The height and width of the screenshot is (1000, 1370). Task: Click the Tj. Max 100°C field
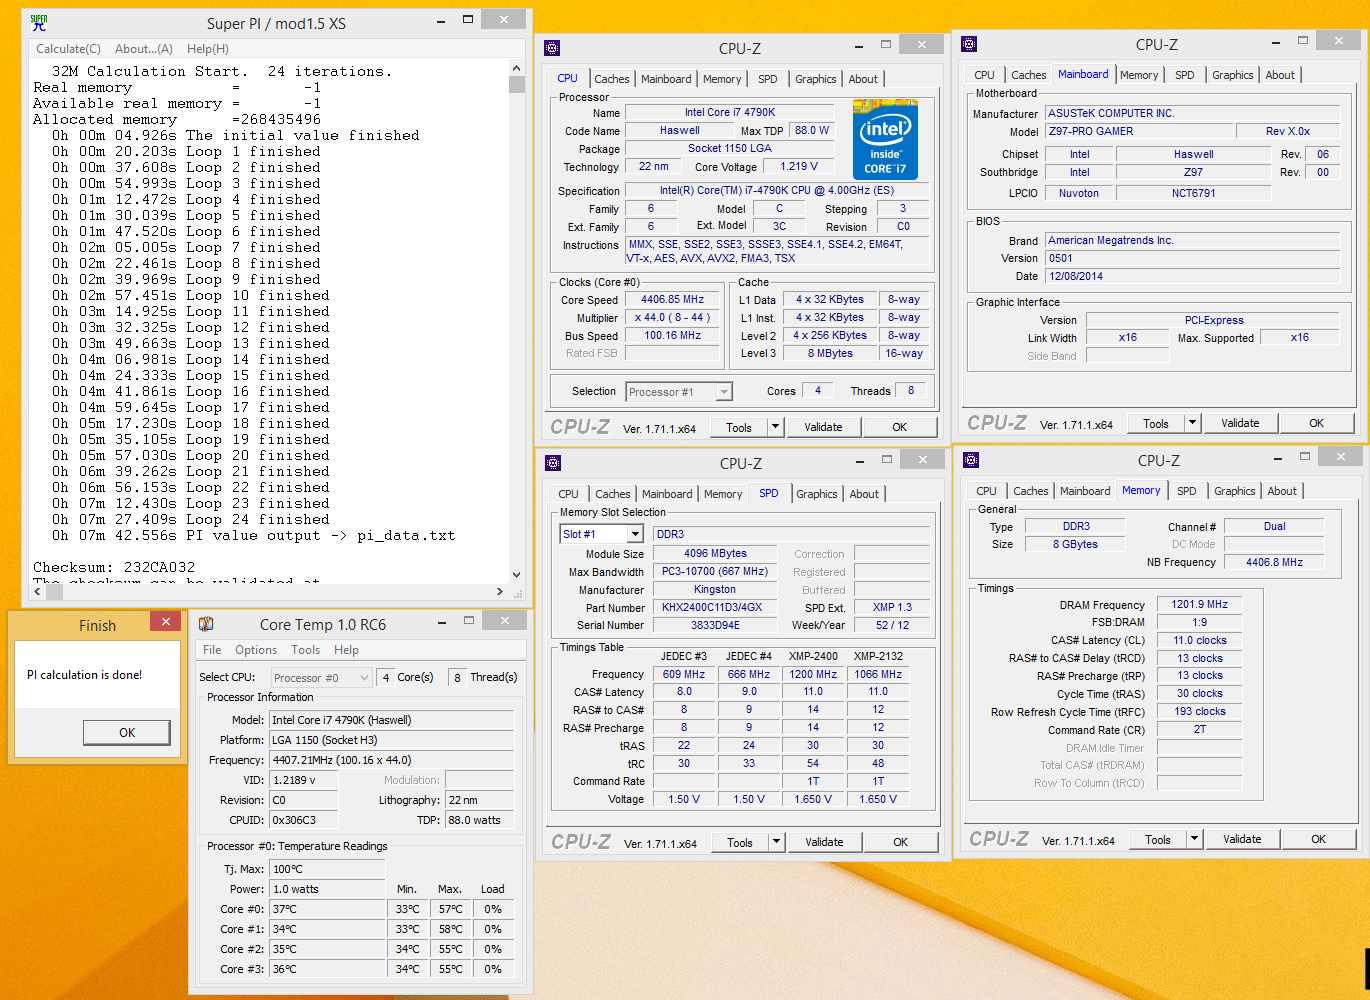tap(327, 869)
